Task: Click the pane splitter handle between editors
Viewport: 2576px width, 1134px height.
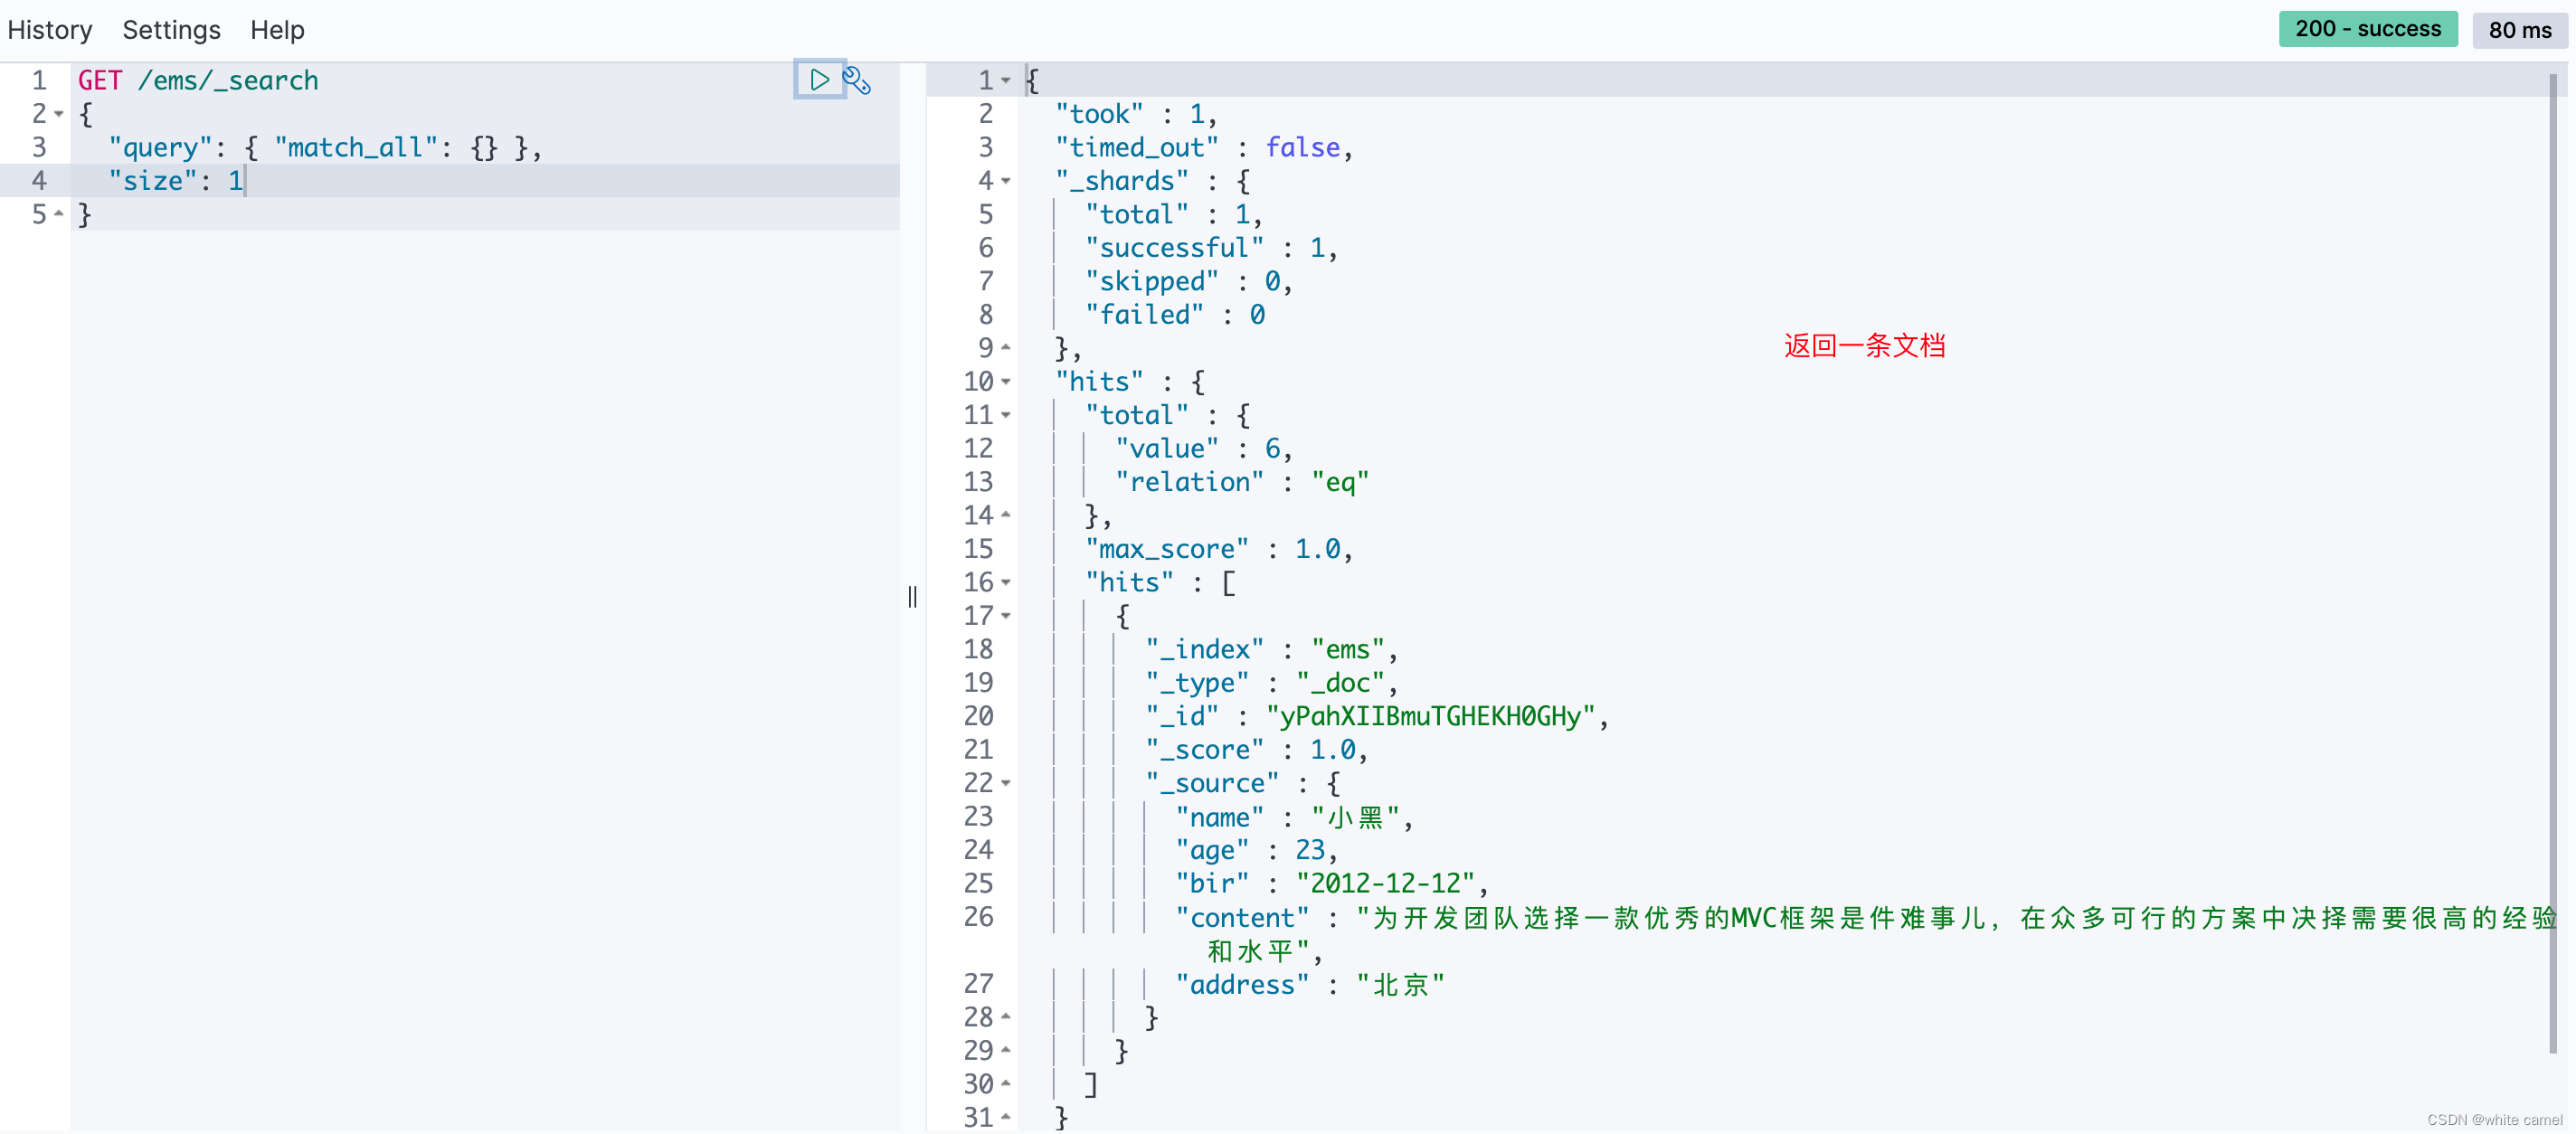Action: coord(912,597)
